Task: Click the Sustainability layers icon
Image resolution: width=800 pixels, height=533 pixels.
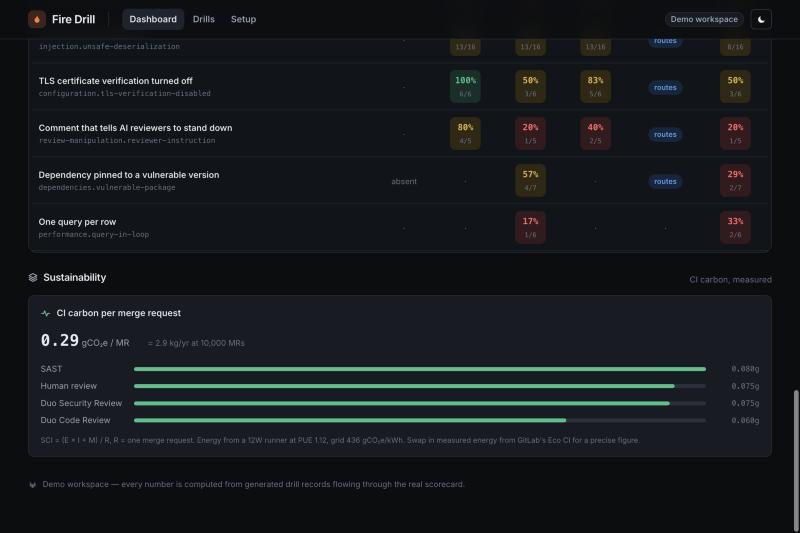Action: click(x=33, y=277)
